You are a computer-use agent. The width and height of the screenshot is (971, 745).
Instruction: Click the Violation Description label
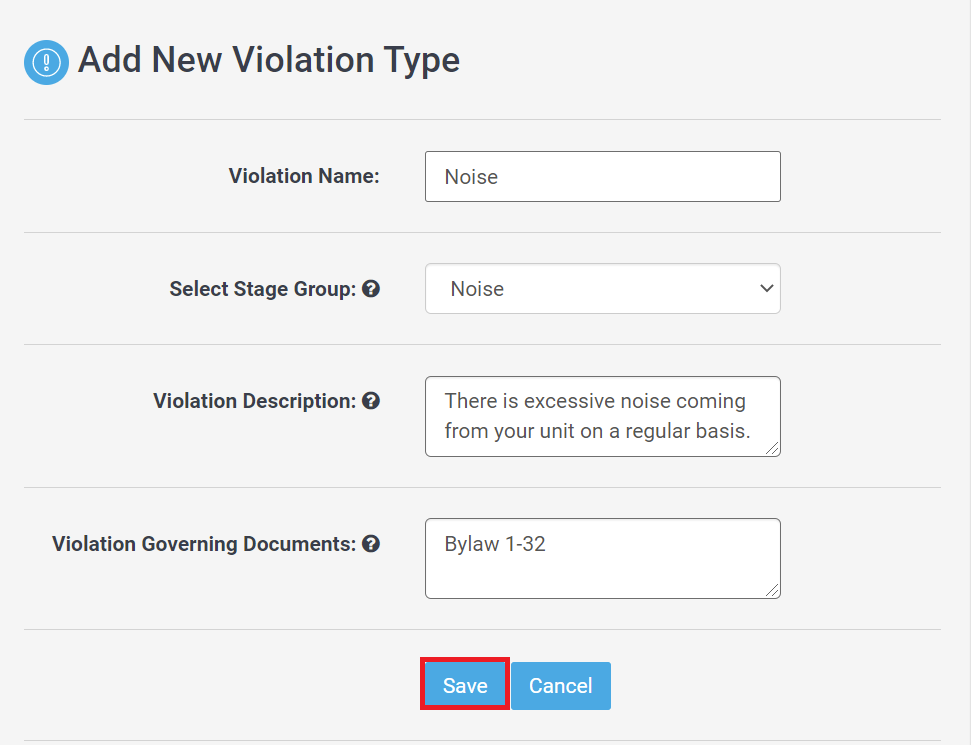click(x=255, y=401)
